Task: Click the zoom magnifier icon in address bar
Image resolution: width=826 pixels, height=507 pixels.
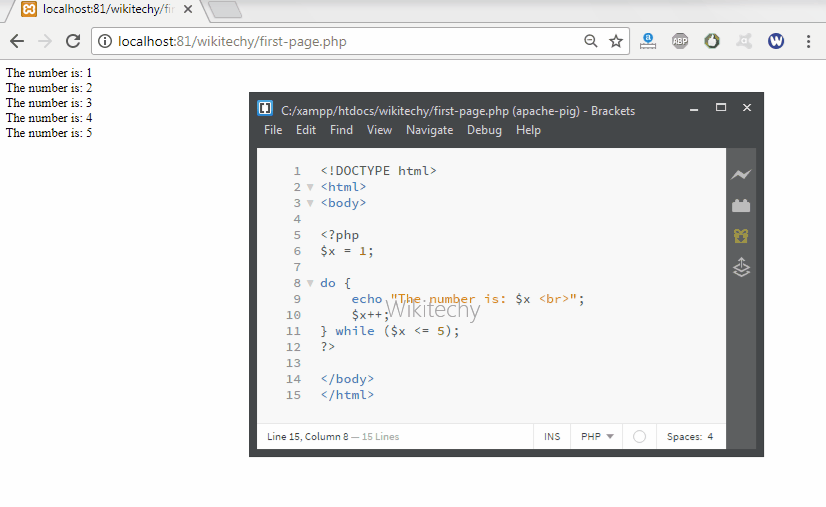Action: tap(591, 41)
